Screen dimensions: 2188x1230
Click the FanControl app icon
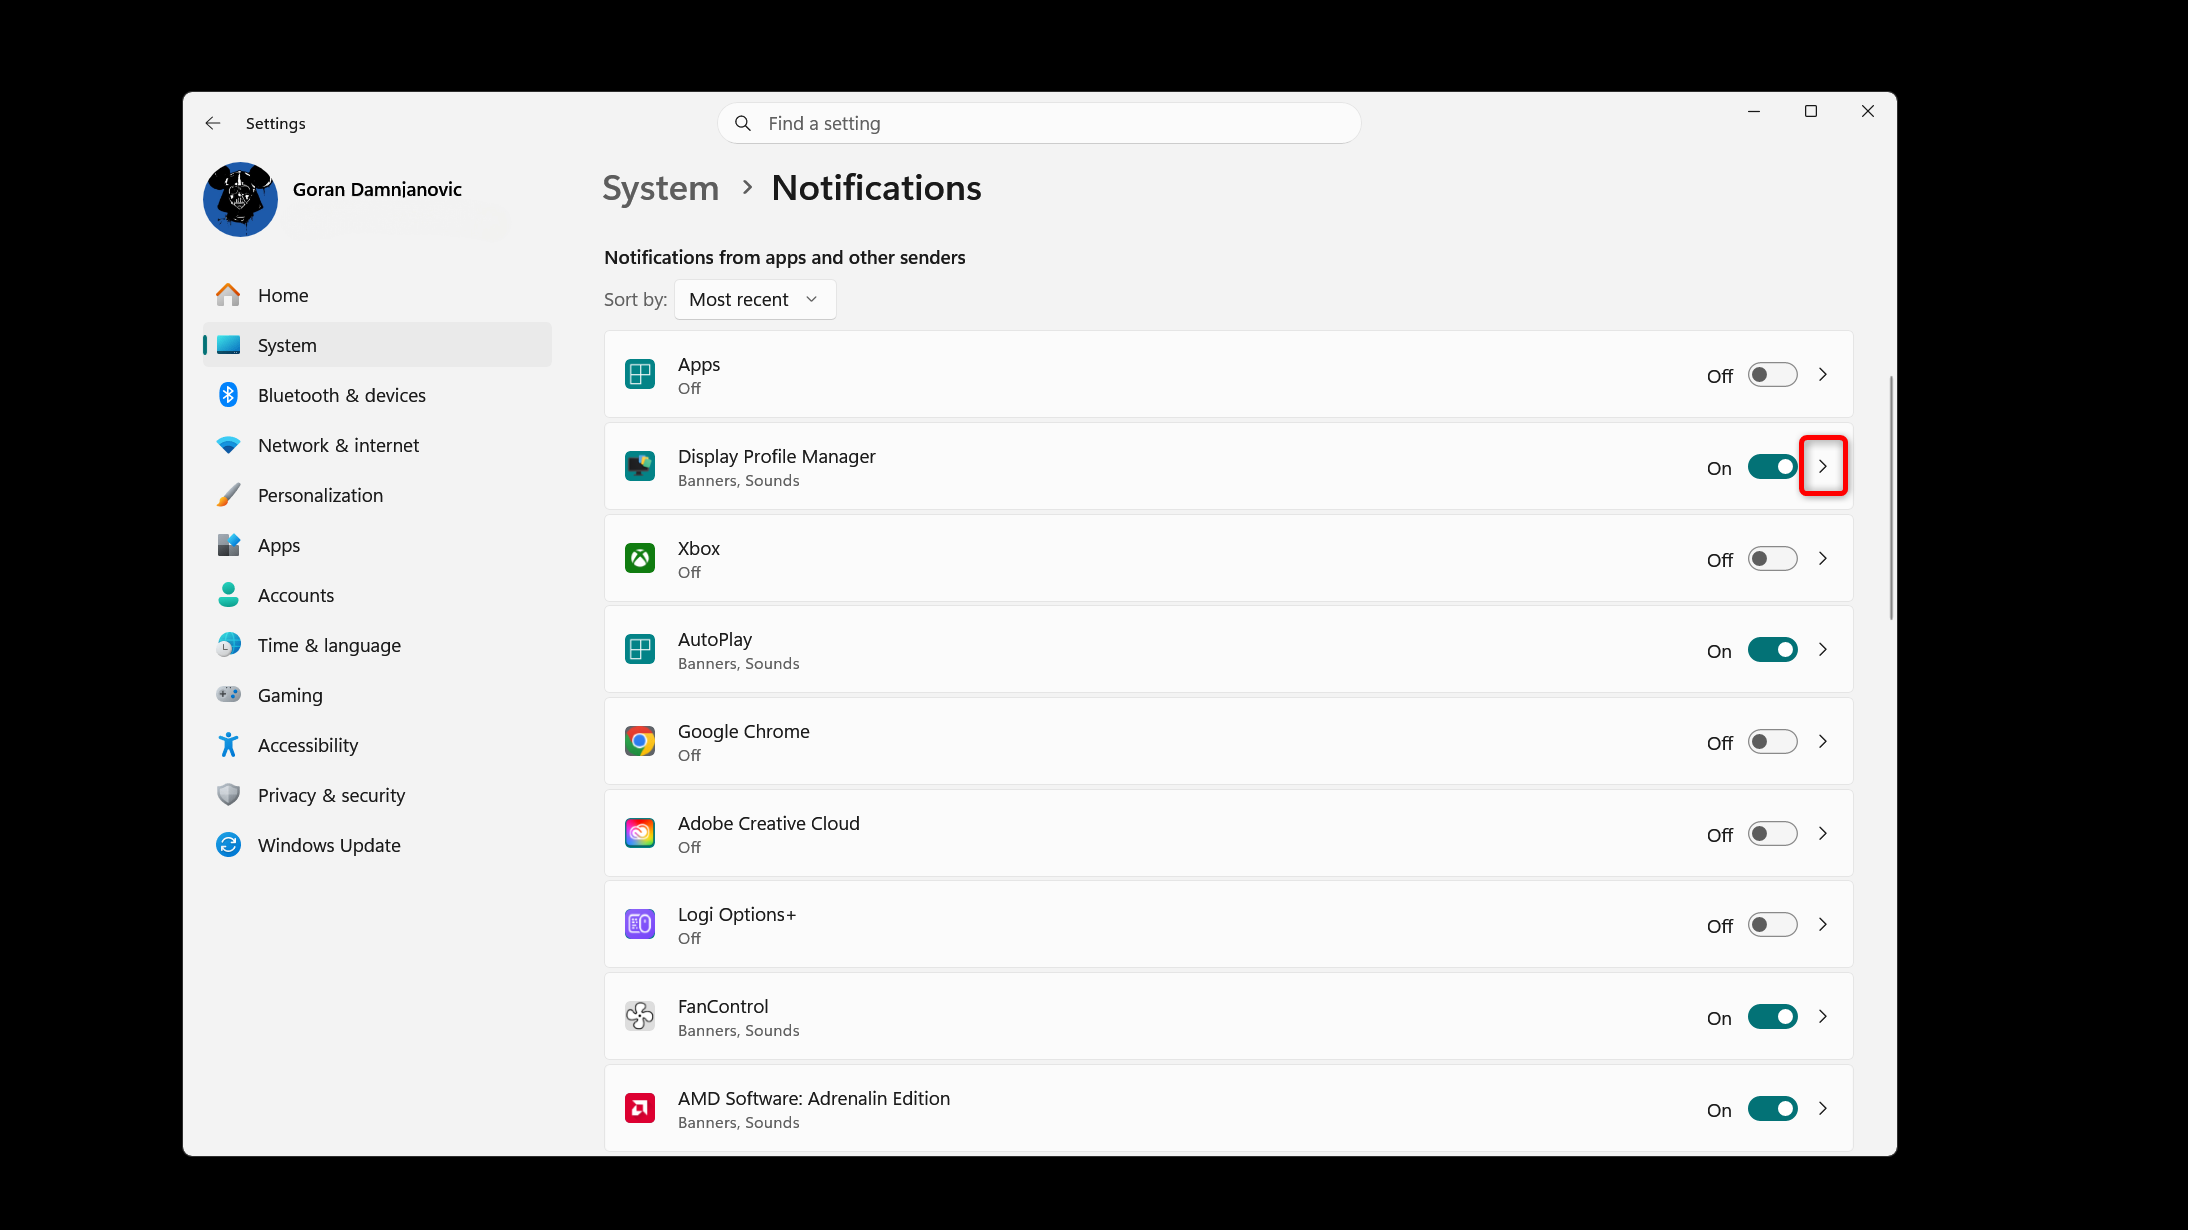pyautogui.click(x=640, y=1016)
